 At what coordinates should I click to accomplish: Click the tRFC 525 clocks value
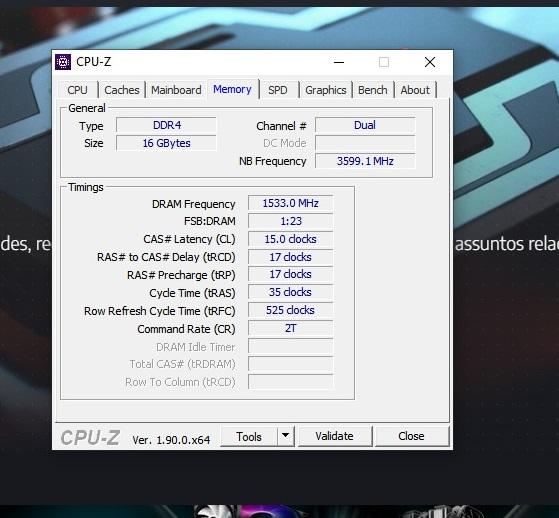coord(291,310)
